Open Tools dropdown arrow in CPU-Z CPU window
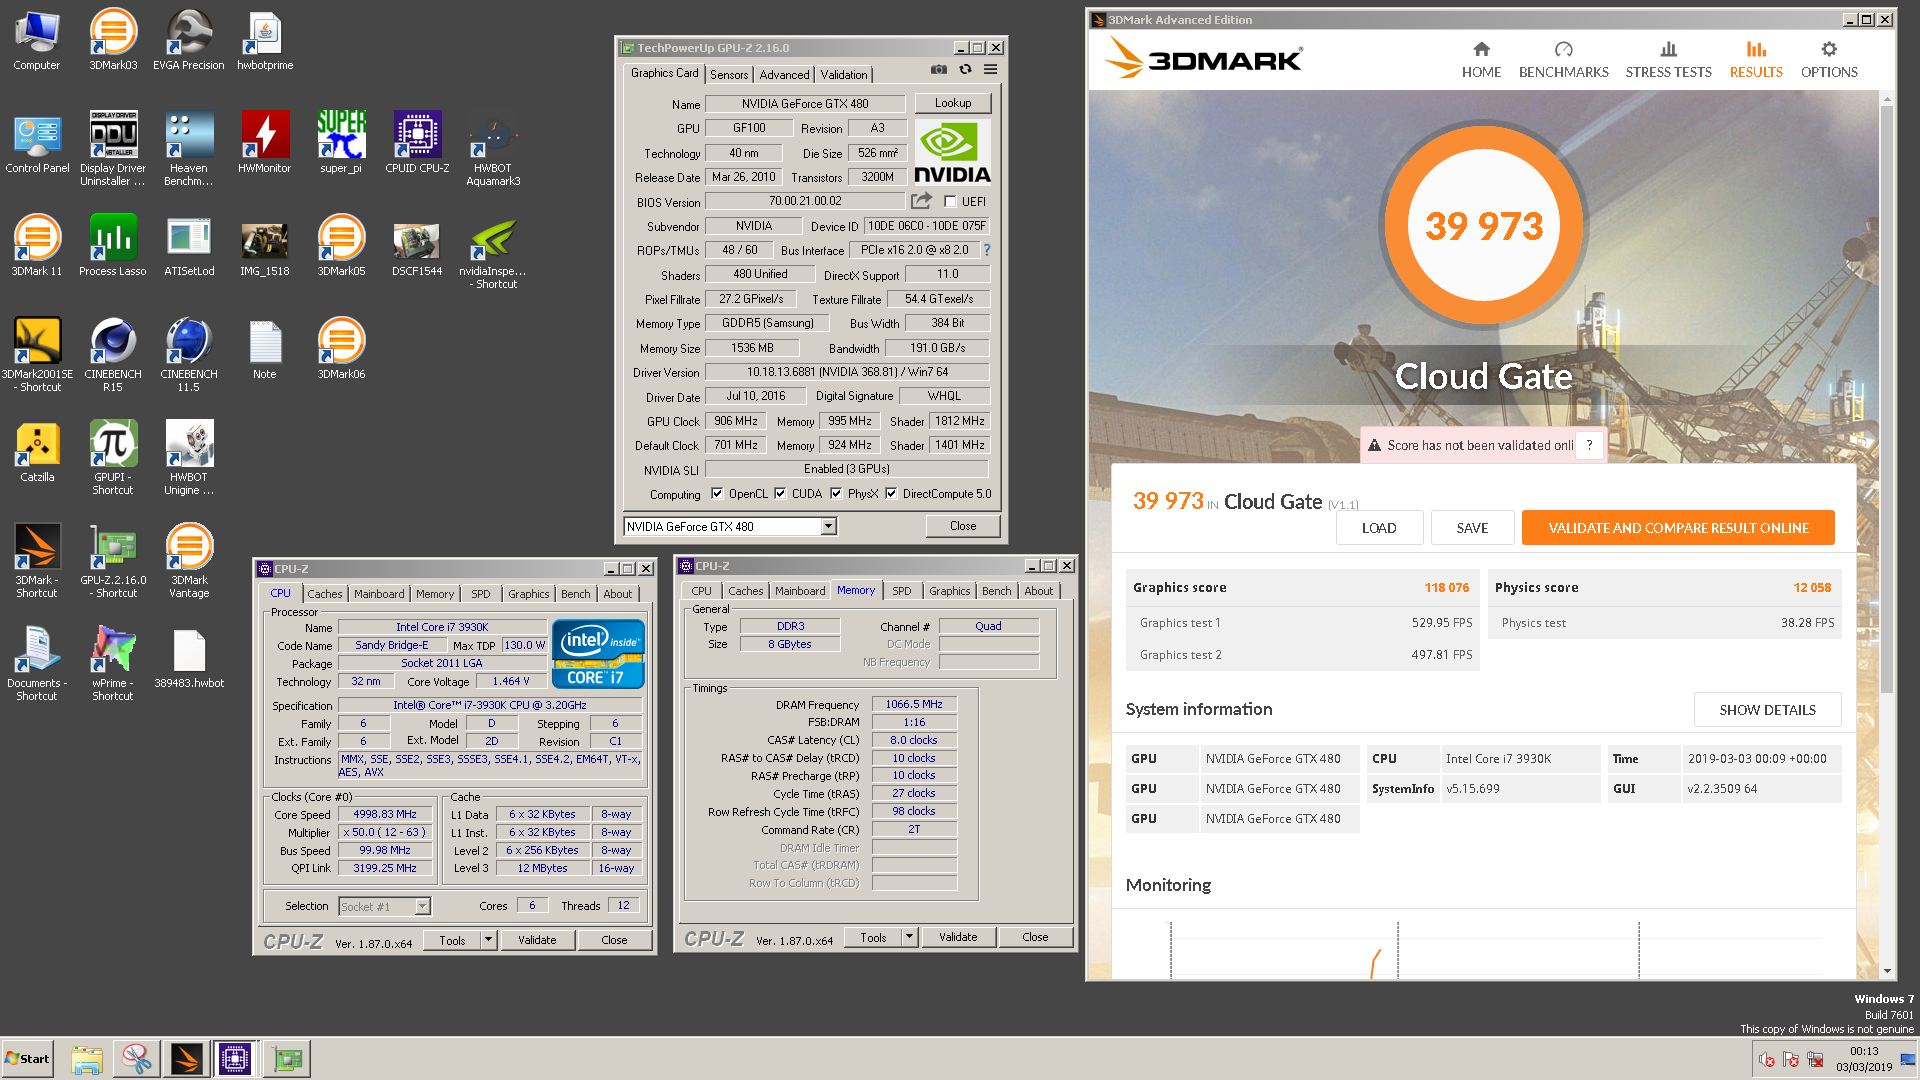 (488, 940)
